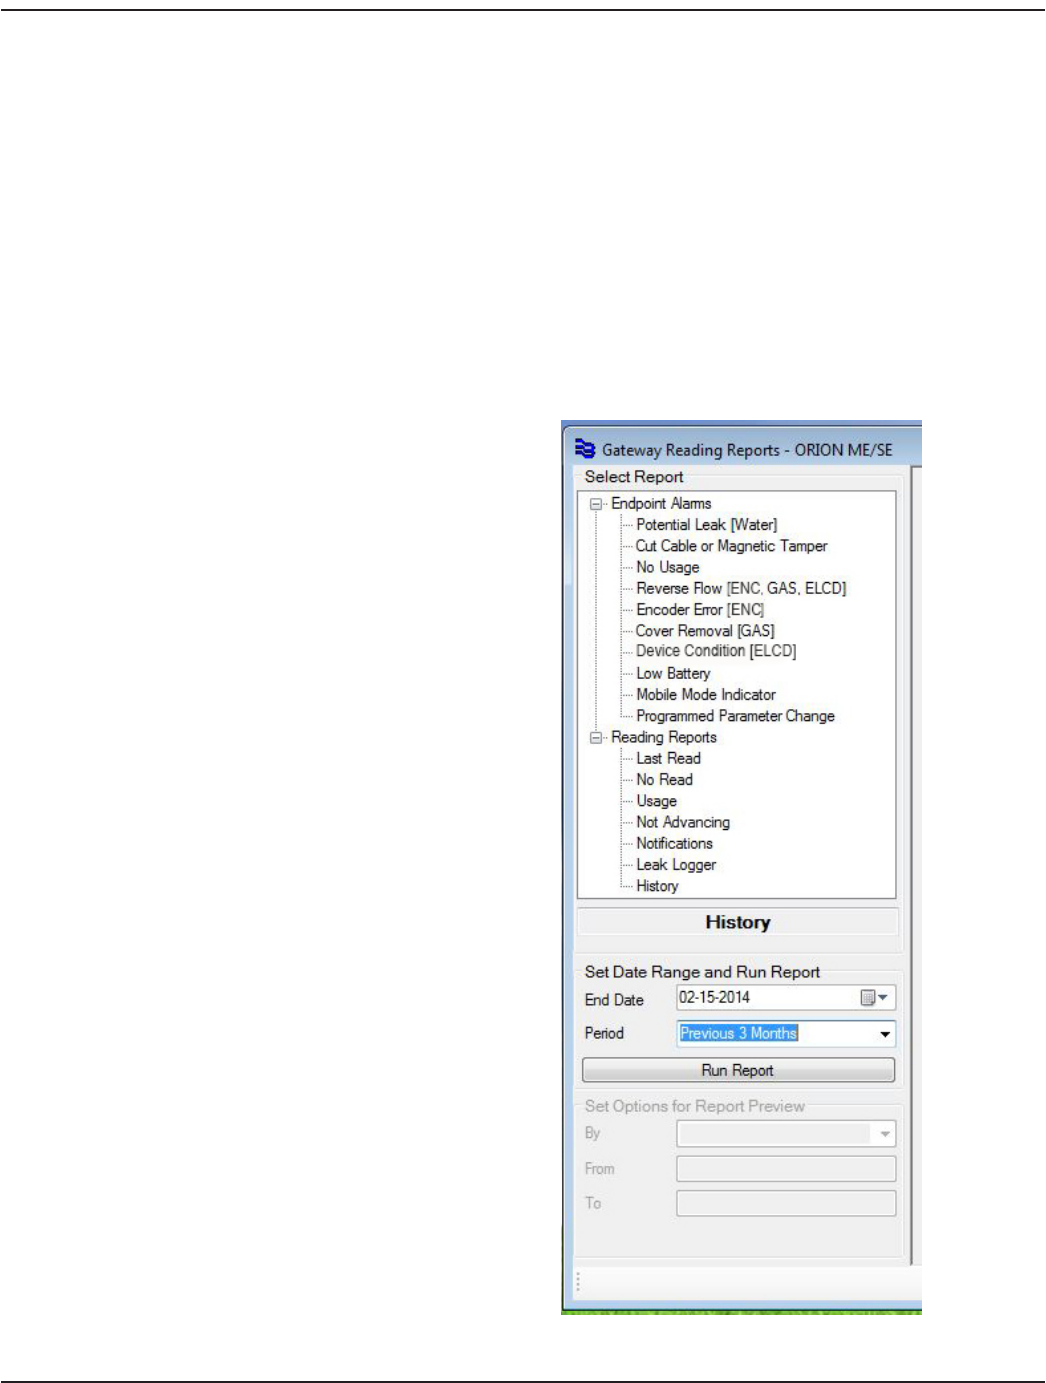Select the Not Advancing report

(x=683, y=822)
